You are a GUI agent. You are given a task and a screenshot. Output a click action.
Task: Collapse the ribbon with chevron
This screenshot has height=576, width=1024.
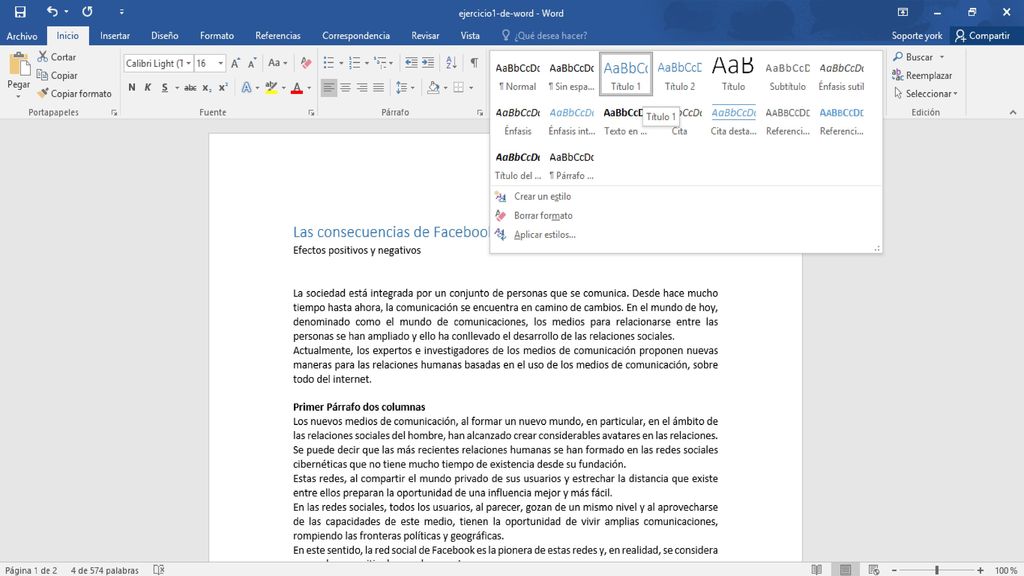click(1013, 112)
